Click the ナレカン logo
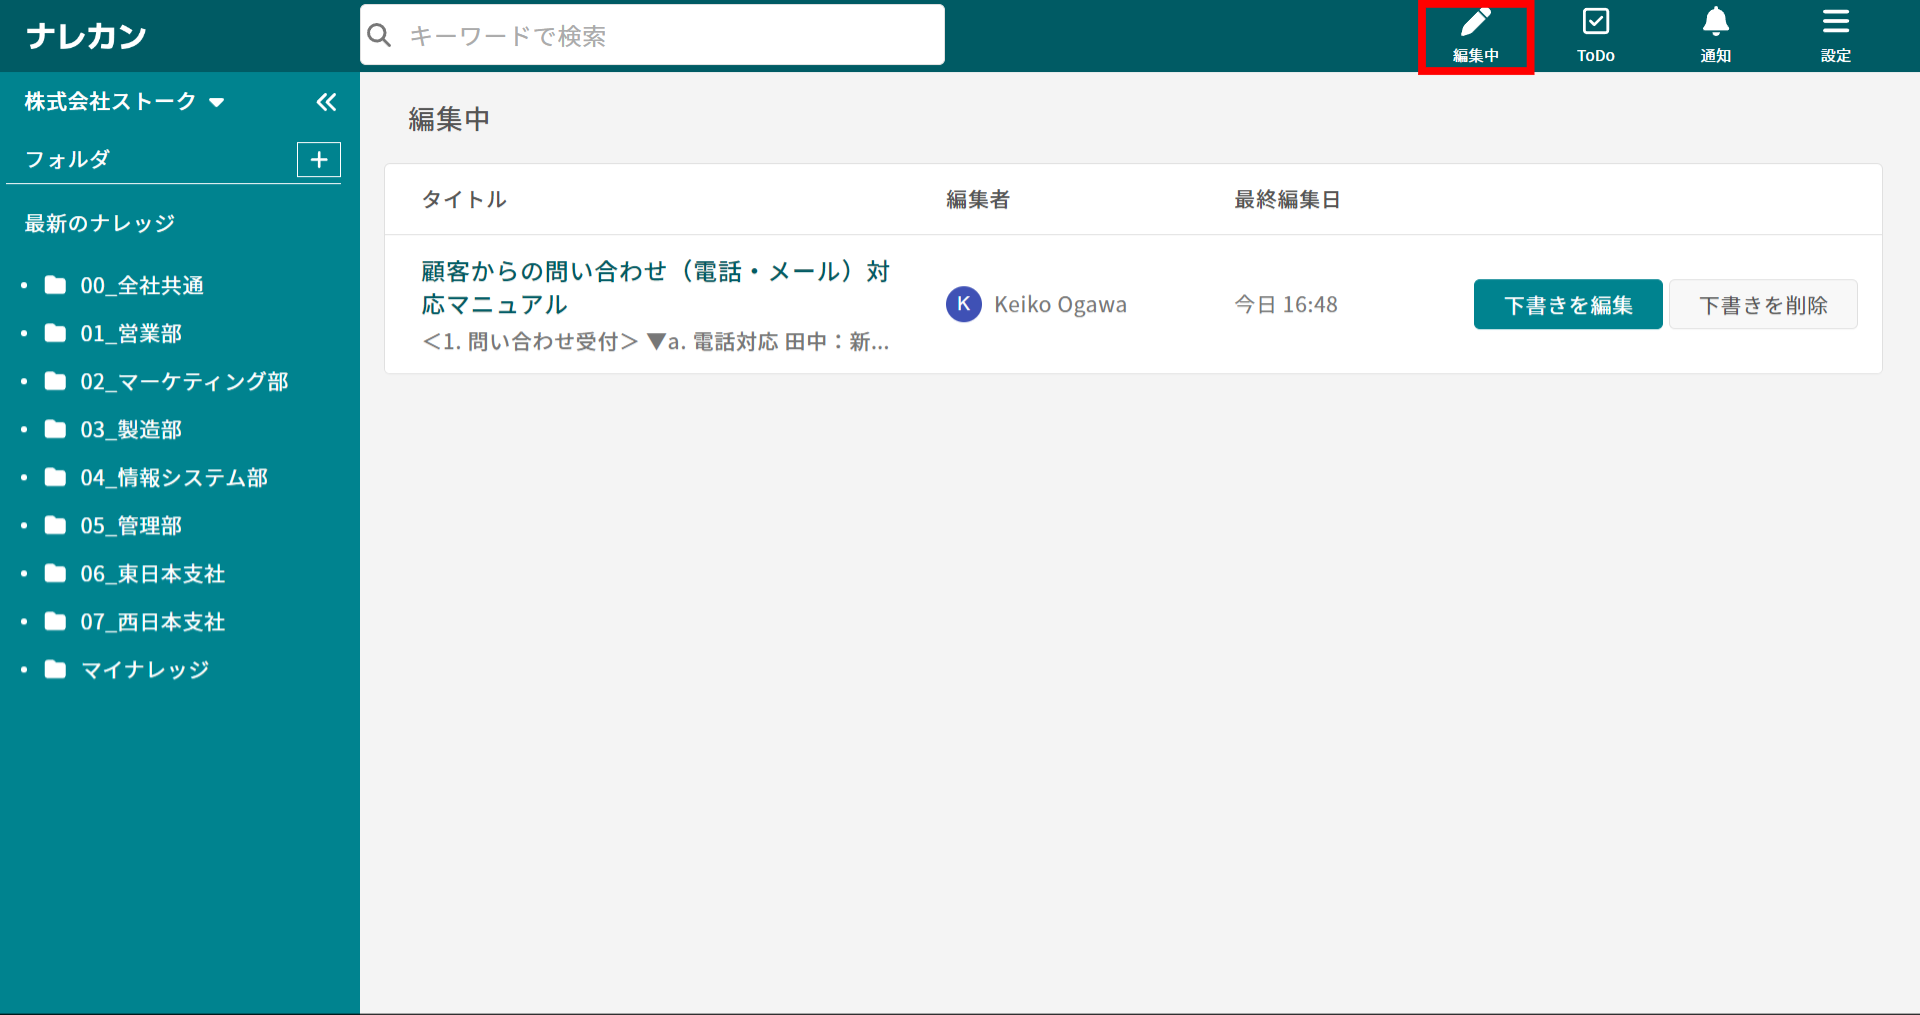Screen dimensions: 1920x1015 pyautogui.click(x=87, y=37)
